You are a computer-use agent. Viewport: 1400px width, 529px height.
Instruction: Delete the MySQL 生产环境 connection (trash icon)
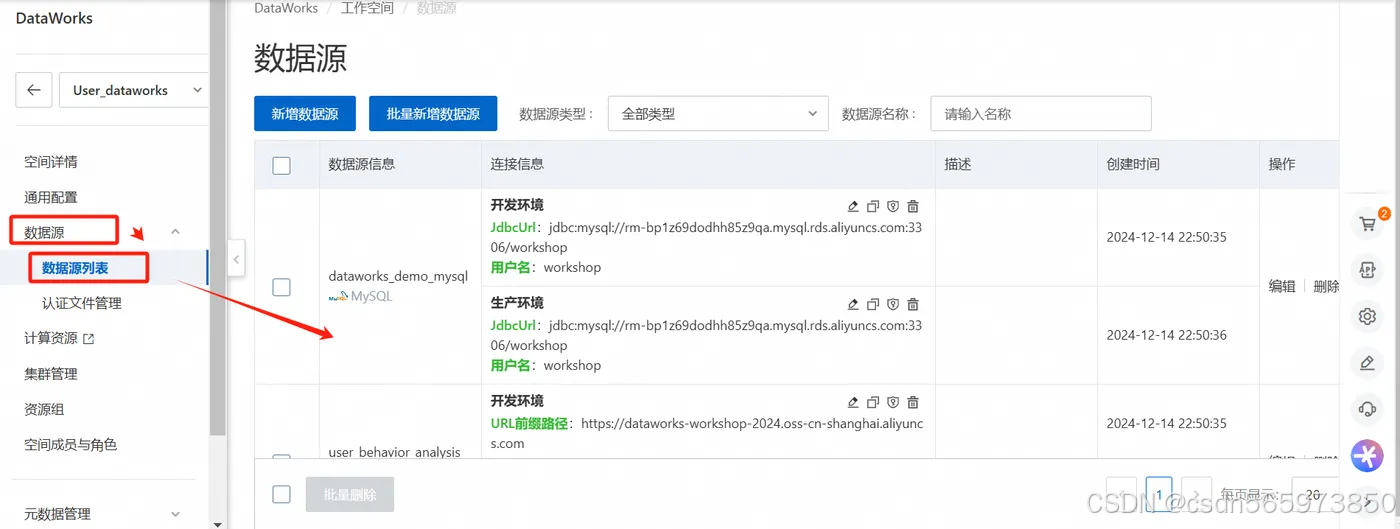(x=913, y=304)
